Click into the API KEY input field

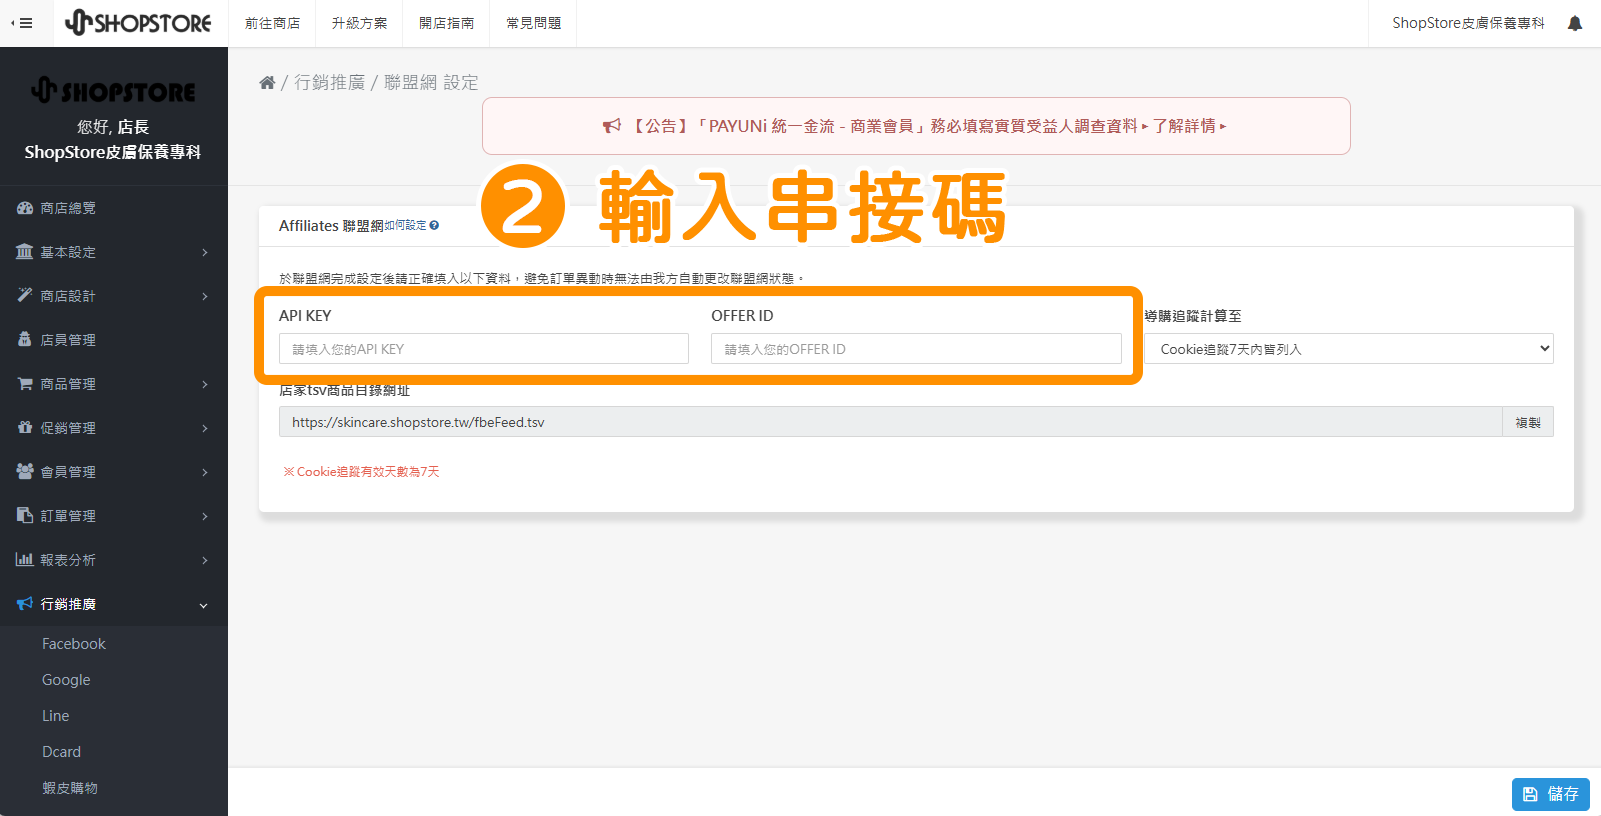pyautogui.click(x=483, y=349)
